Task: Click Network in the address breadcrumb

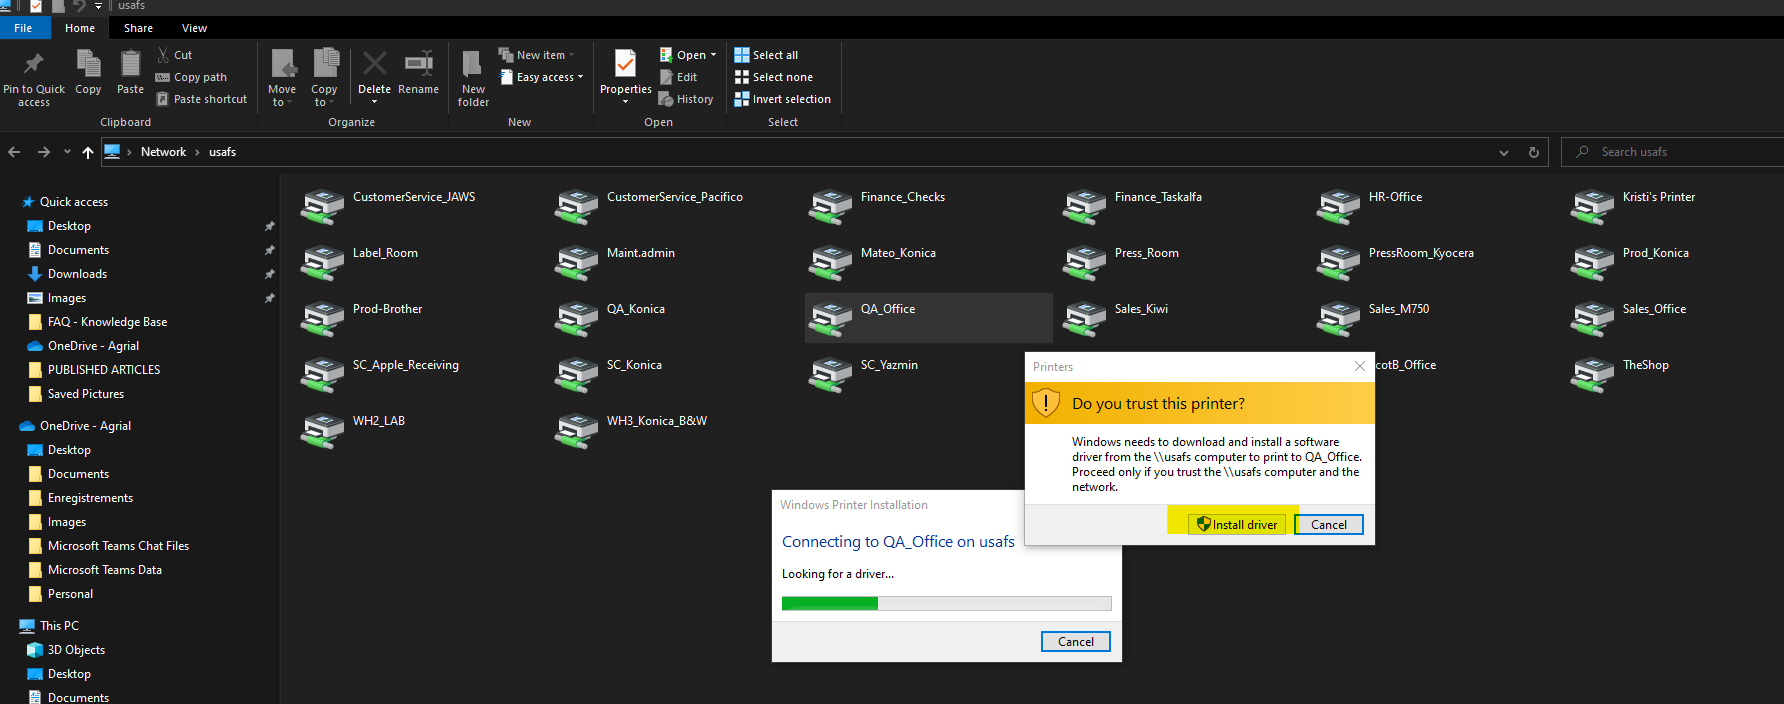Action: click(163, 152)
